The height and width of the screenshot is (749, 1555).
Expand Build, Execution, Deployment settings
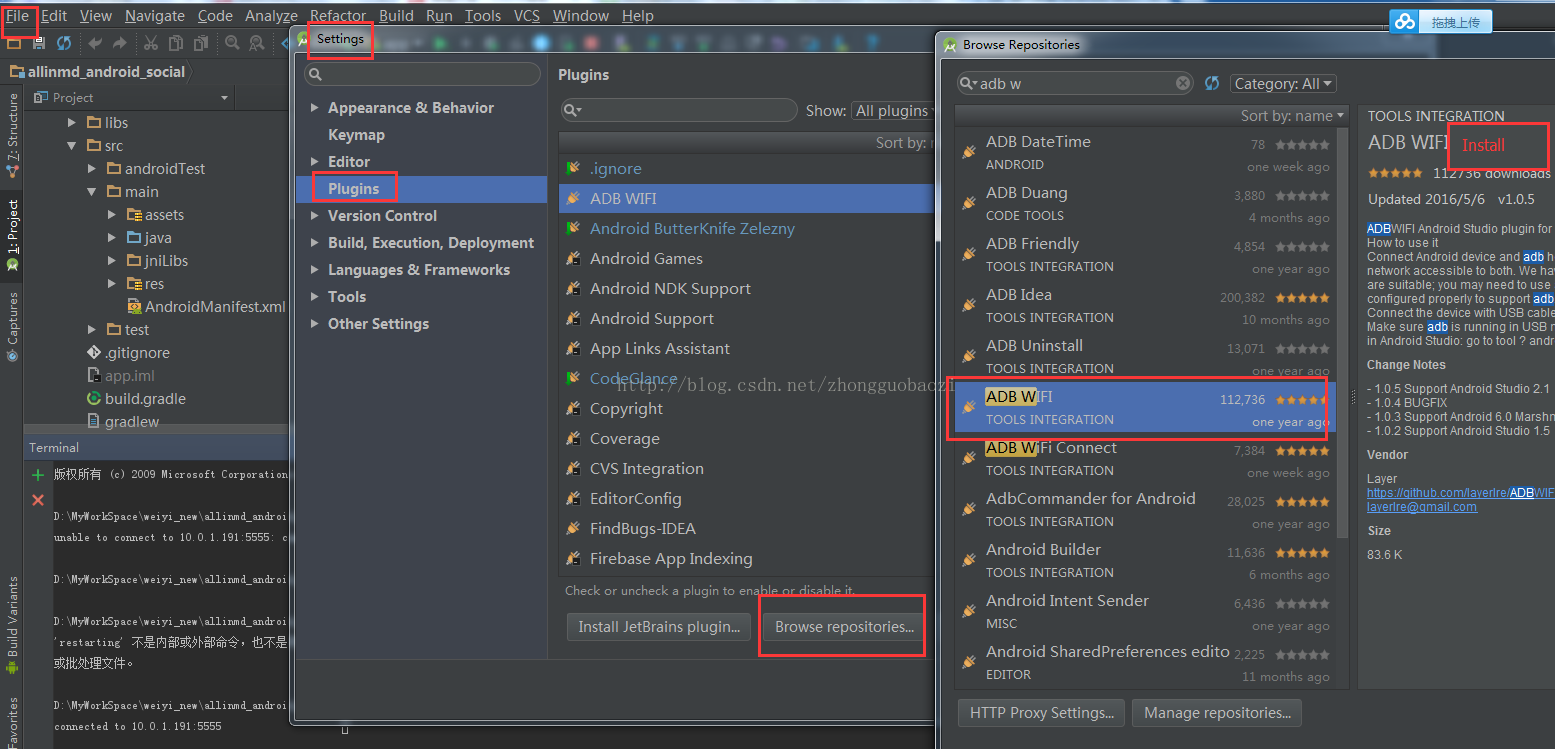[x=315, y=243]
